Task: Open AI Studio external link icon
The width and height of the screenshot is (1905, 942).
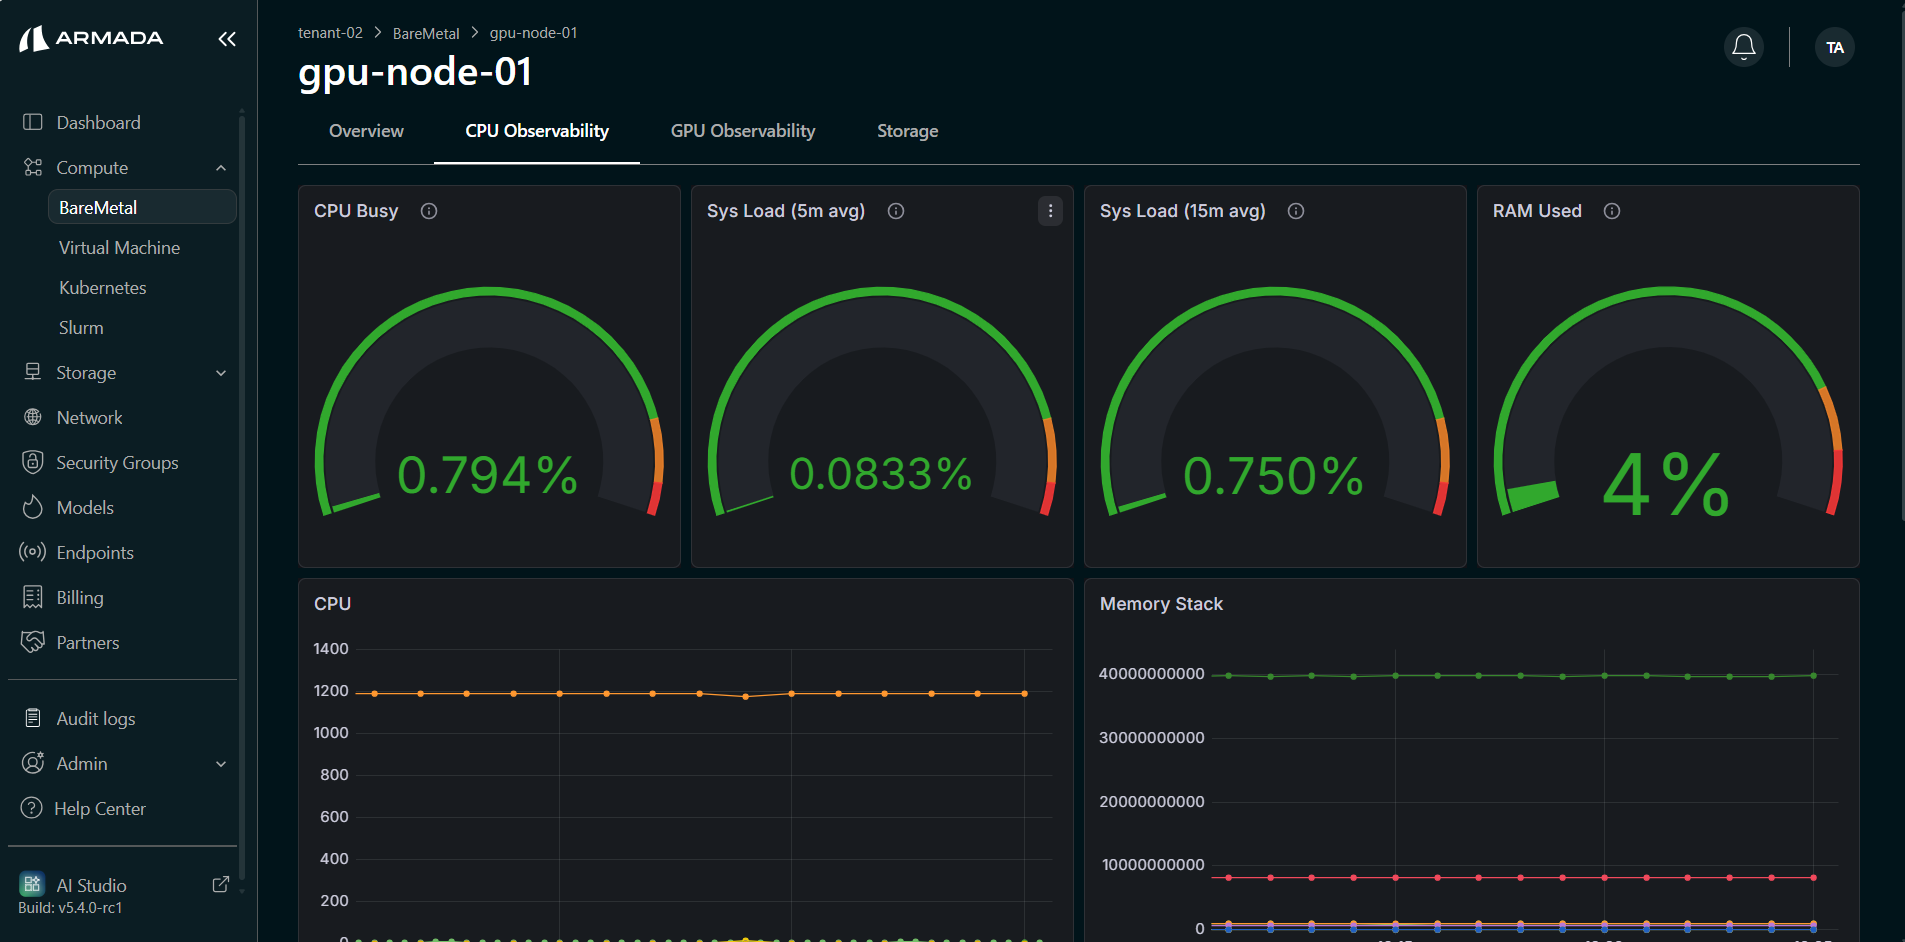Action: pos(221,884)
